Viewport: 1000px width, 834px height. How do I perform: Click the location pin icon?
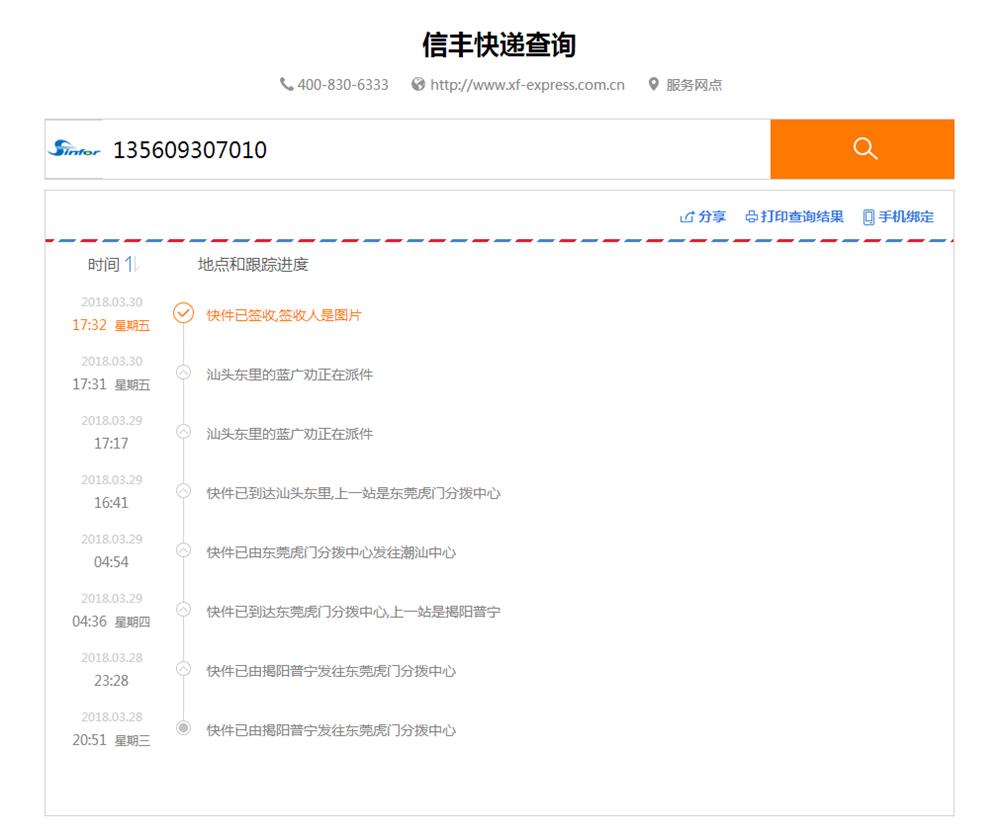coord(654,84)
